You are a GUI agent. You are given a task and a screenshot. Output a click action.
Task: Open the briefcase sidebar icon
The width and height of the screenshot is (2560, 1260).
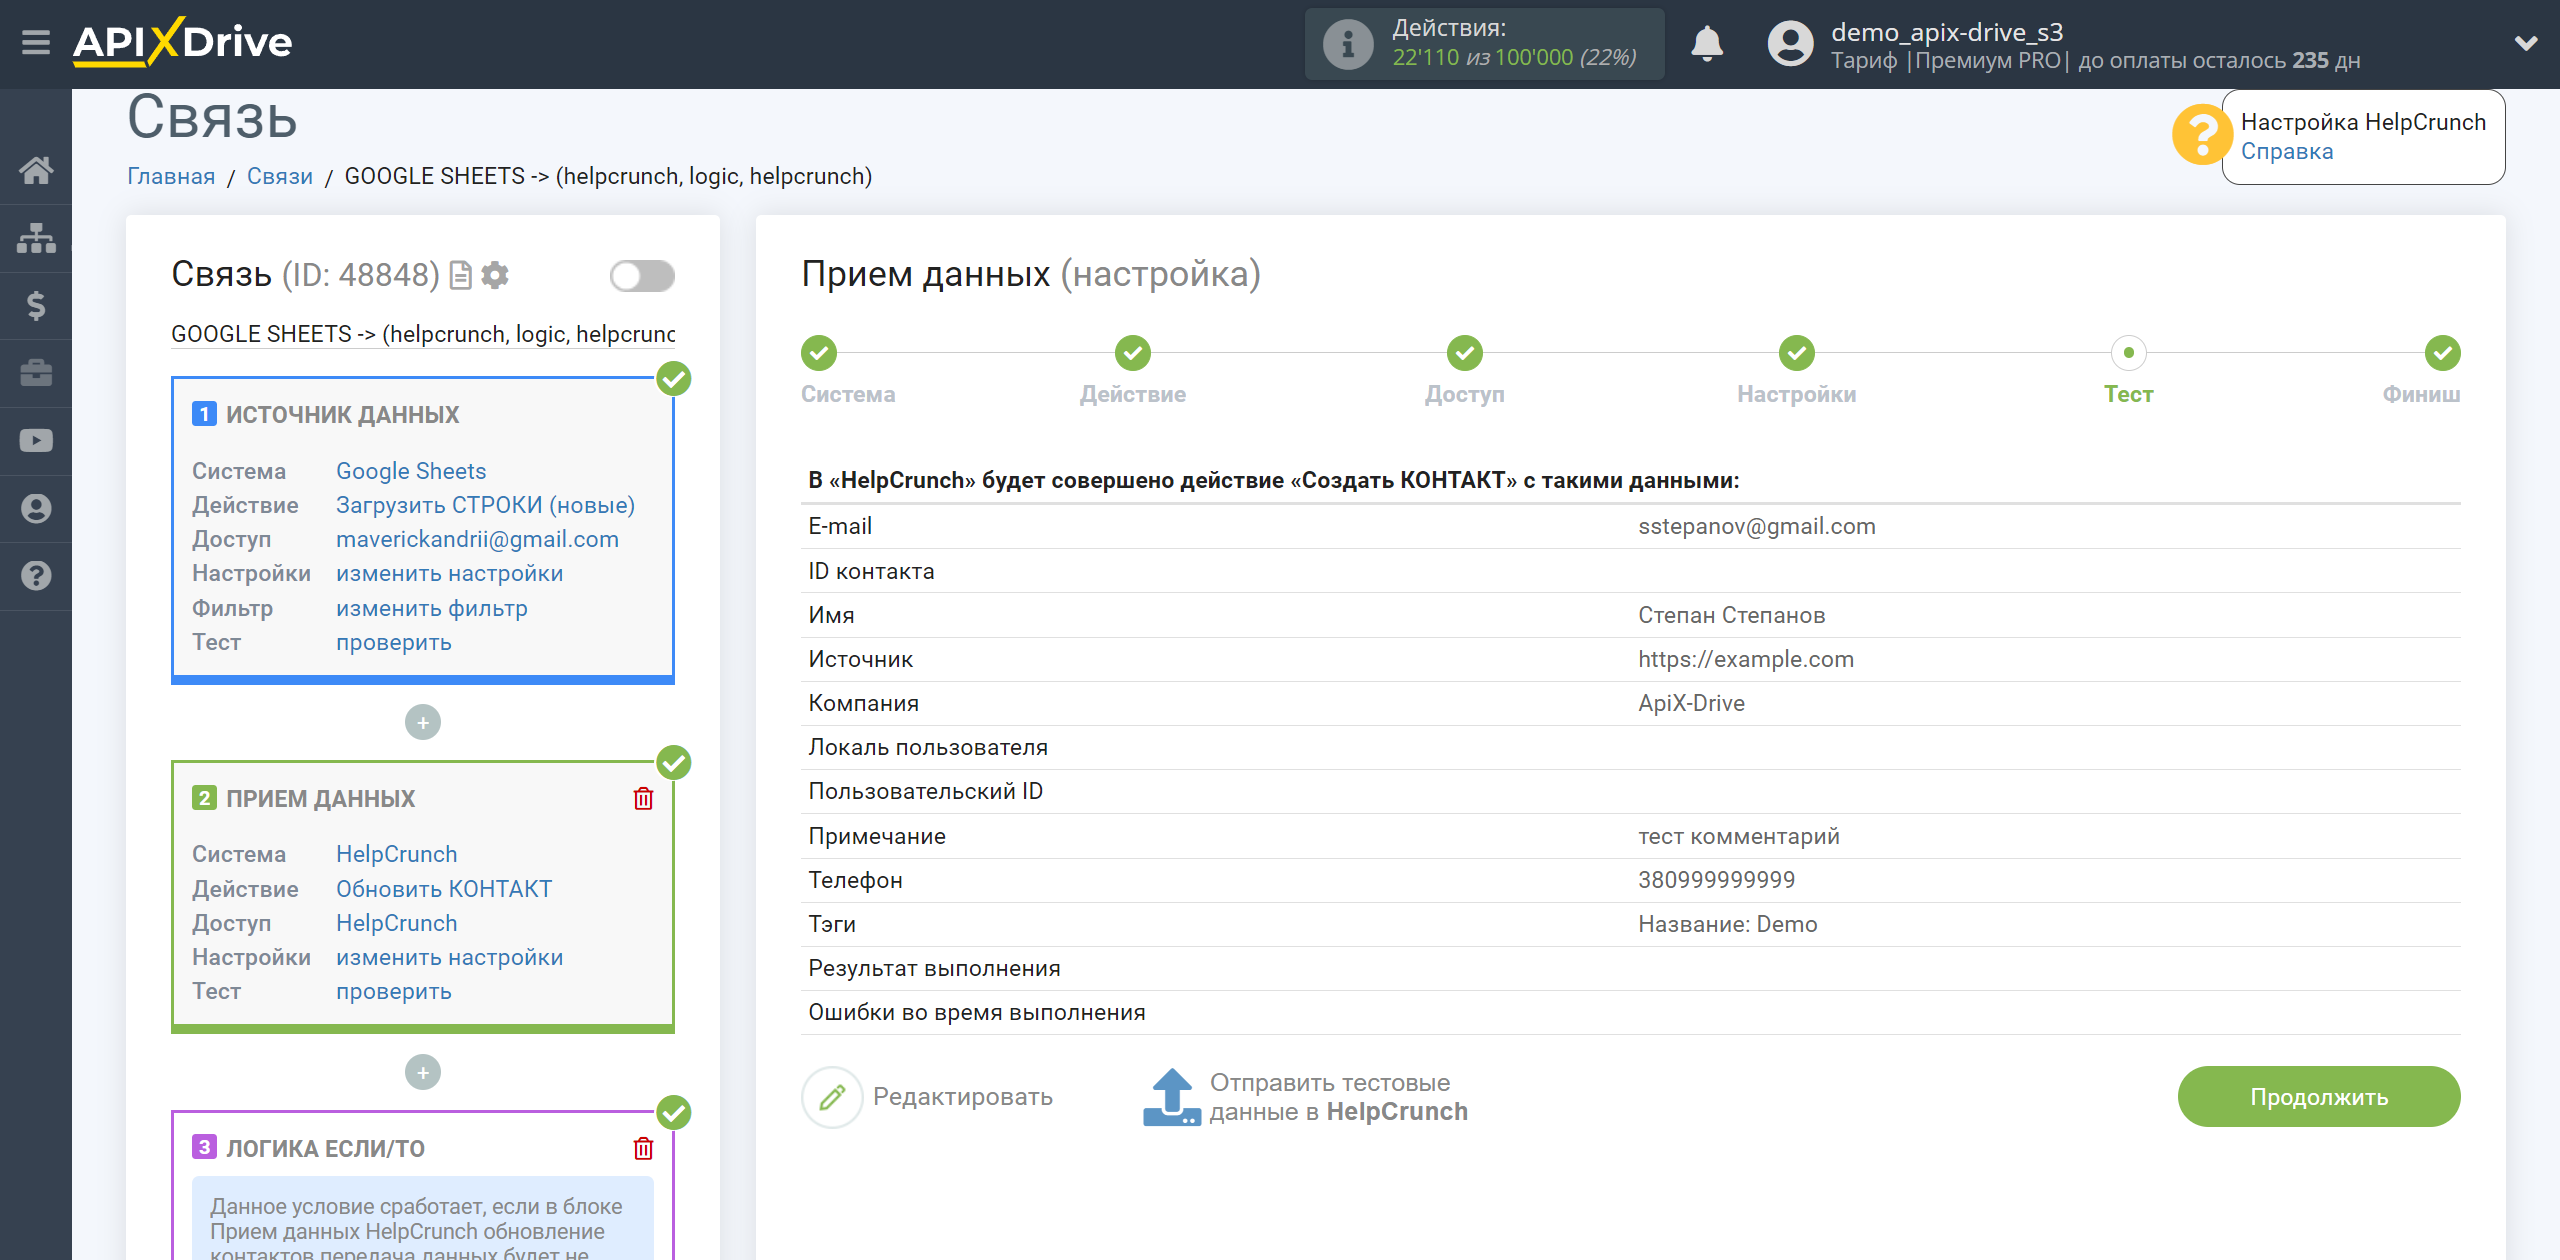point(36,373)
